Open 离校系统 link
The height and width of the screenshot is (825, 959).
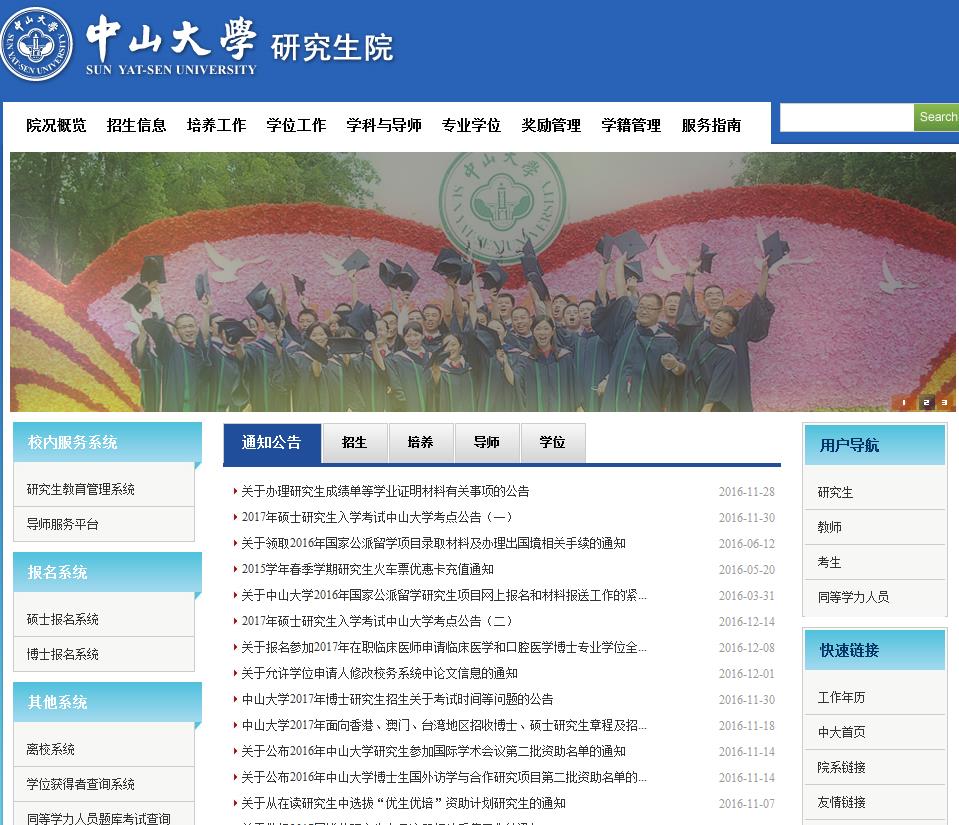coord(50,749)
